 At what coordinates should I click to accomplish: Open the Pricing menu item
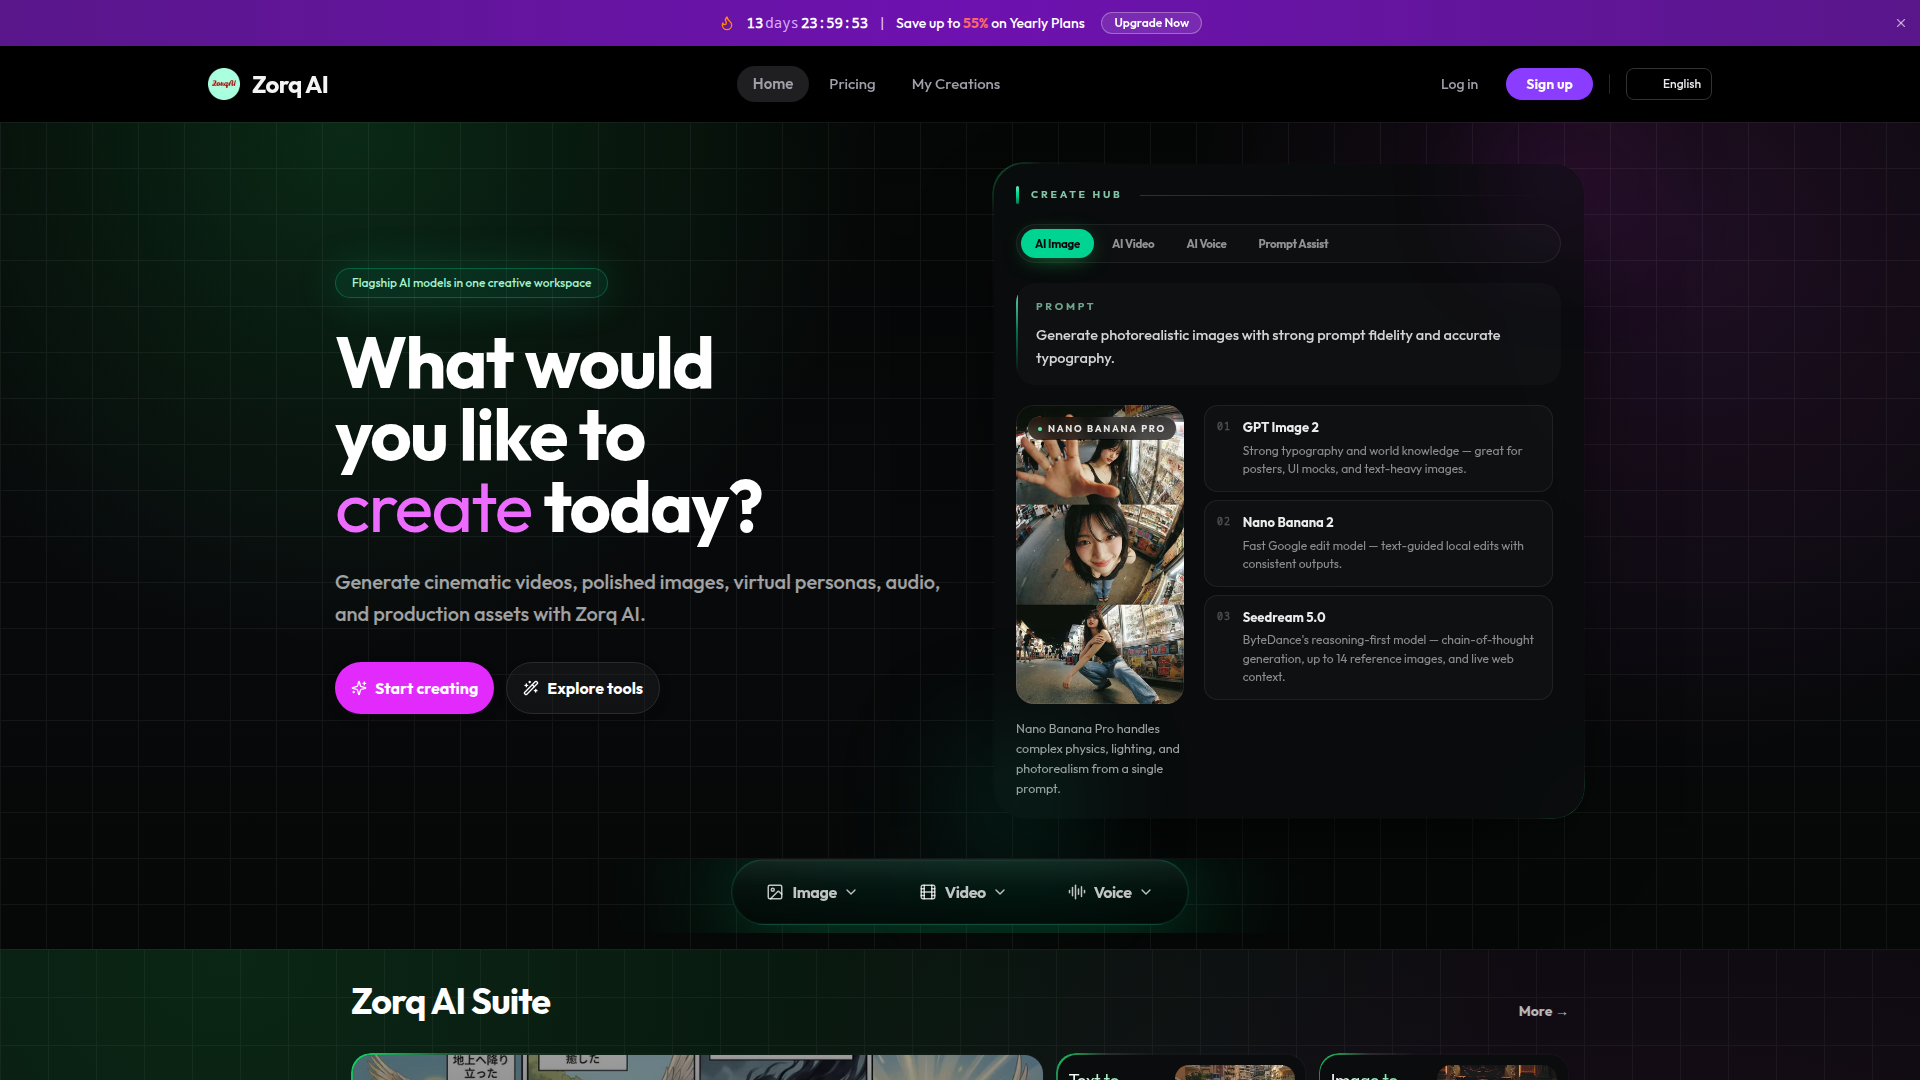(852, 84)
